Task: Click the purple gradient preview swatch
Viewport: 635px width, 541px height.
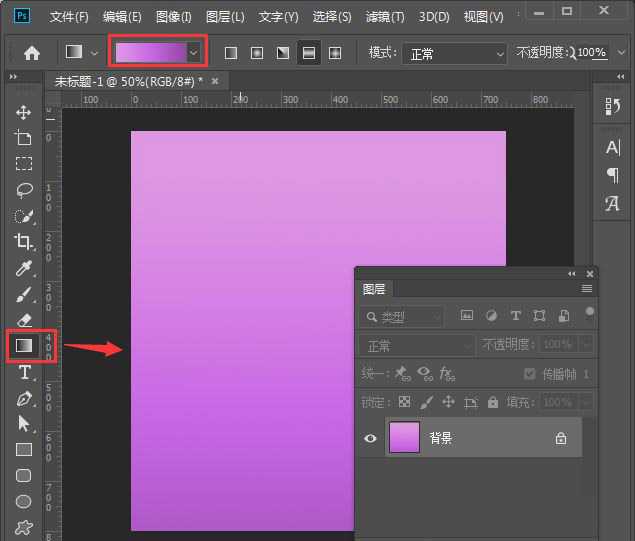Action: coord(150,53)
